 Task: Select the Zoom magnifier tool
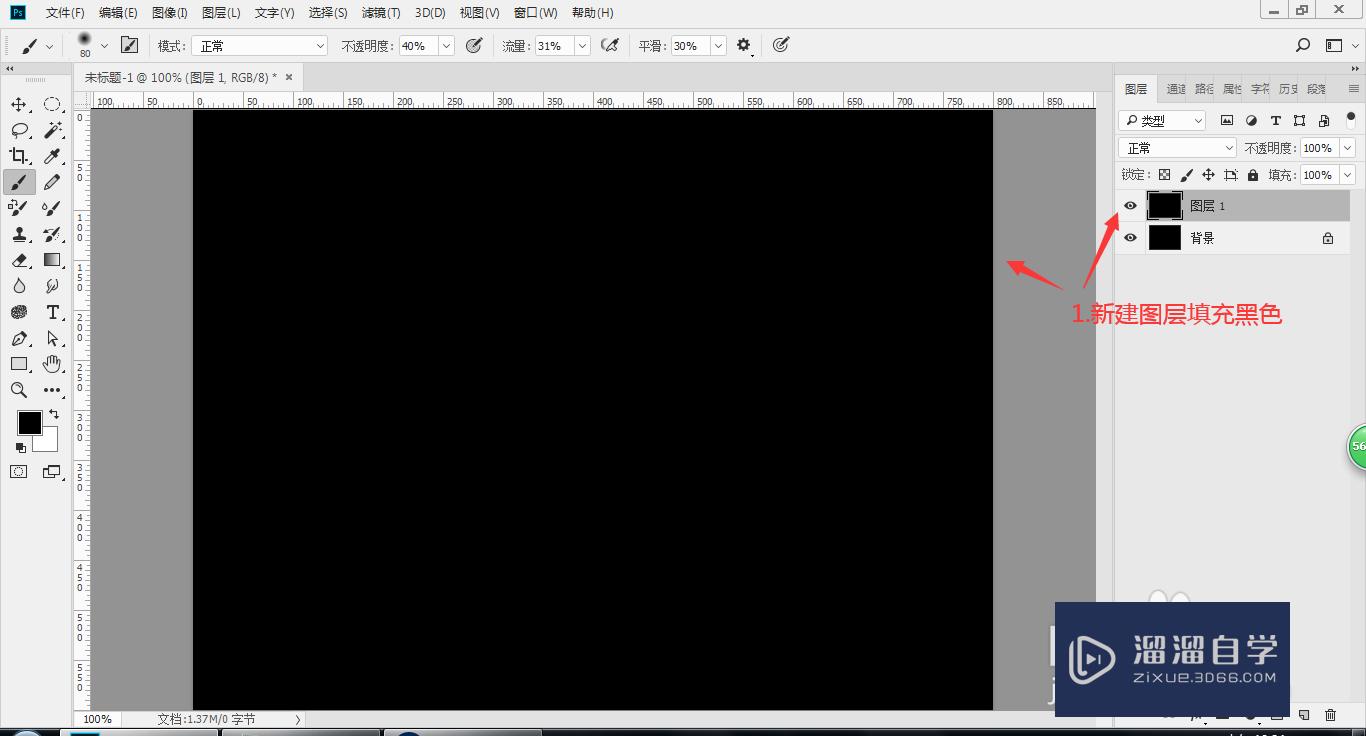19,390
